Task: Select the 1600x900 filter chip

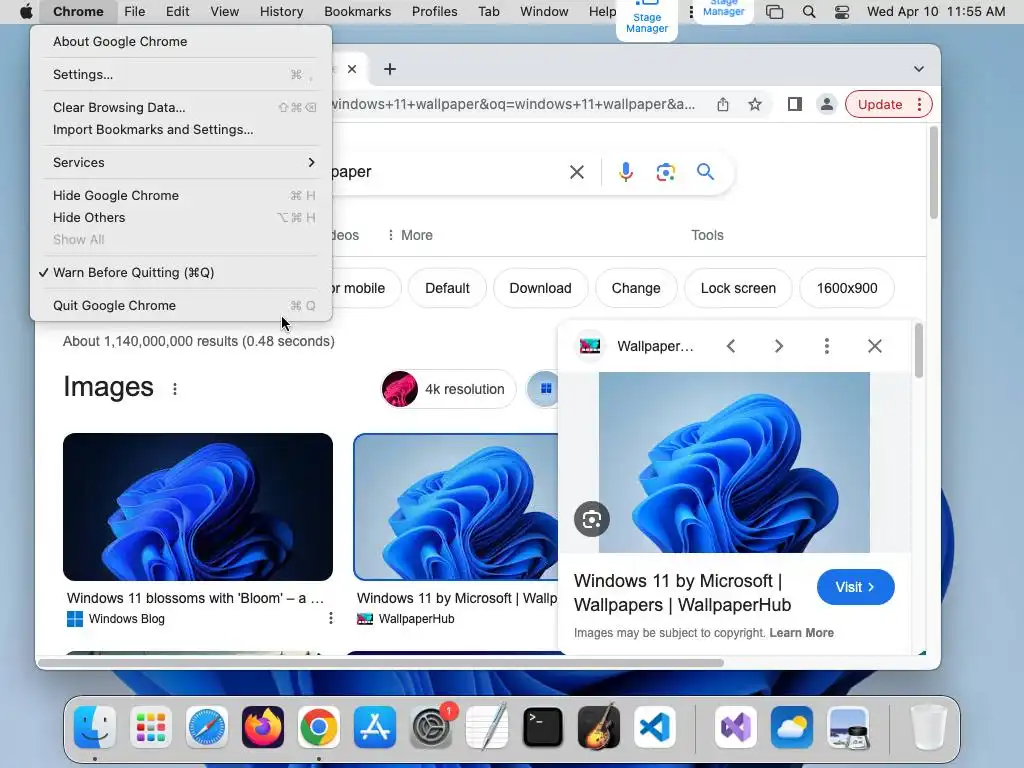Action: 847,288
